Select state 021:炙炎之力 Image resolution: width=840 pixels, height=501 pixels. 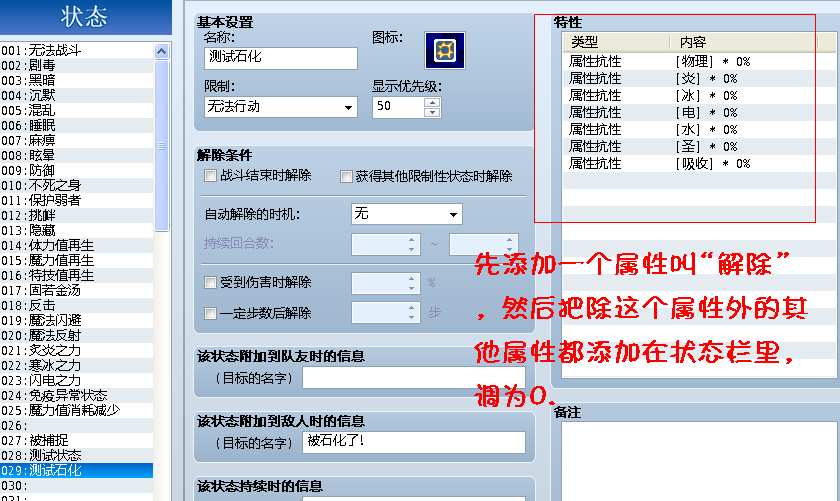point(77,350)
